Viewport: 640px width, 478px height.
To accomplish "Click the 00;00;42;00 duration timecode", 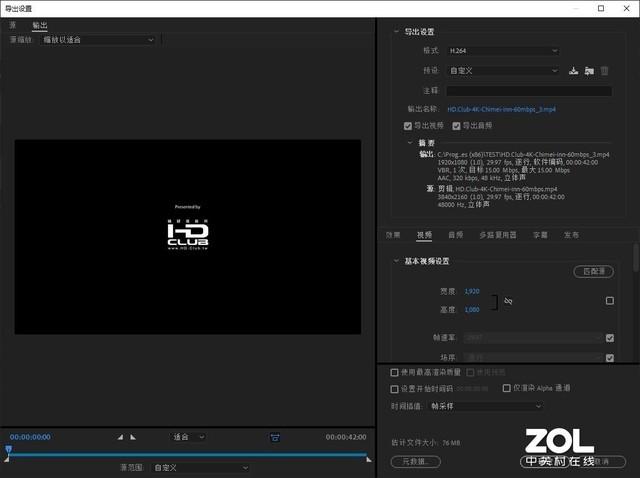I will coord(346,437).
